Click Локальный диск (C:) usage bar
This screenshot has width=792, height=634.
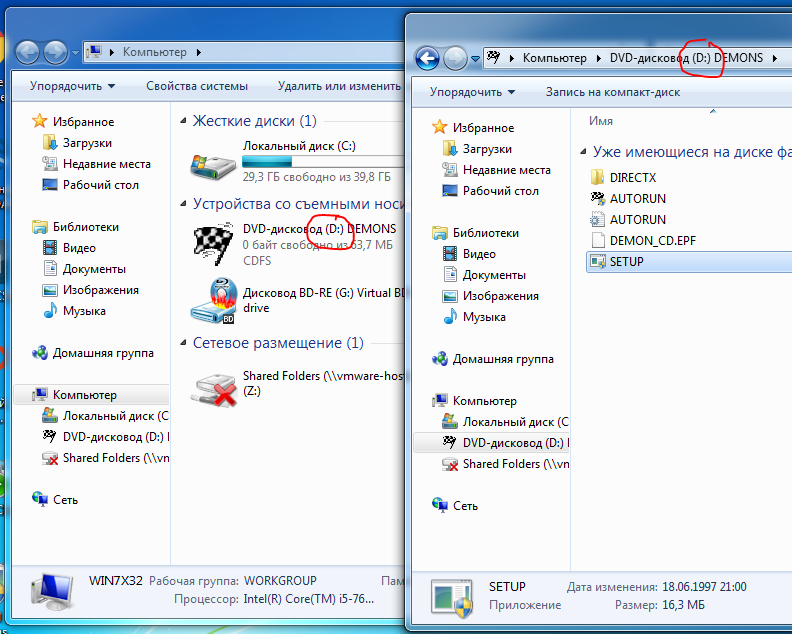click(x=322, y=162)
